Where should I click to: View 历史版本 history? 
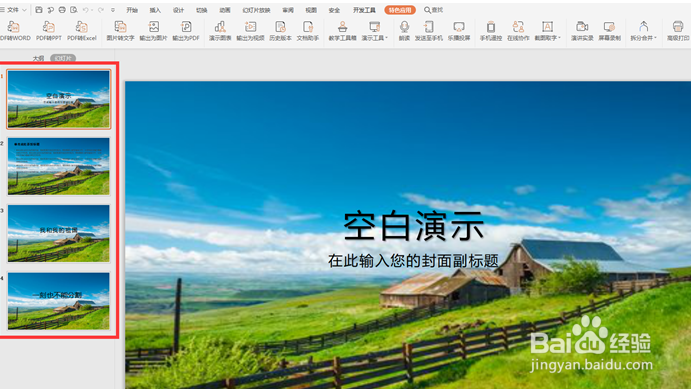click(x=280, y=31)
